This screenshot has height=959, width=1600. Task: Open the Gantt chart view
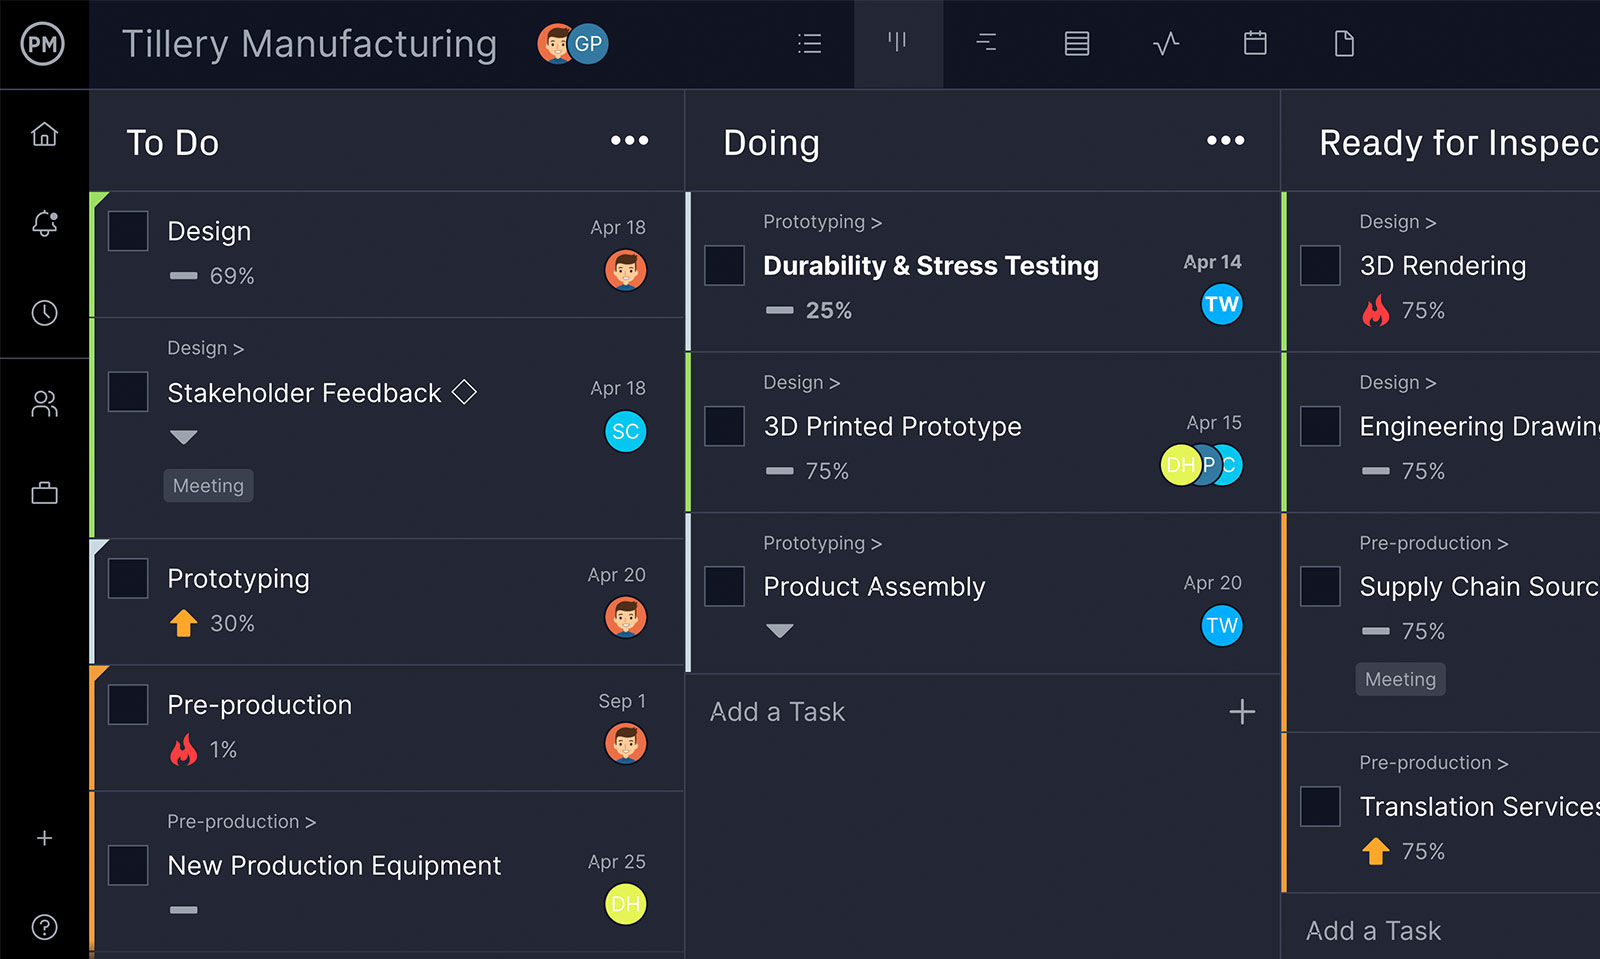pyautogui.click(x=986, y=43)
